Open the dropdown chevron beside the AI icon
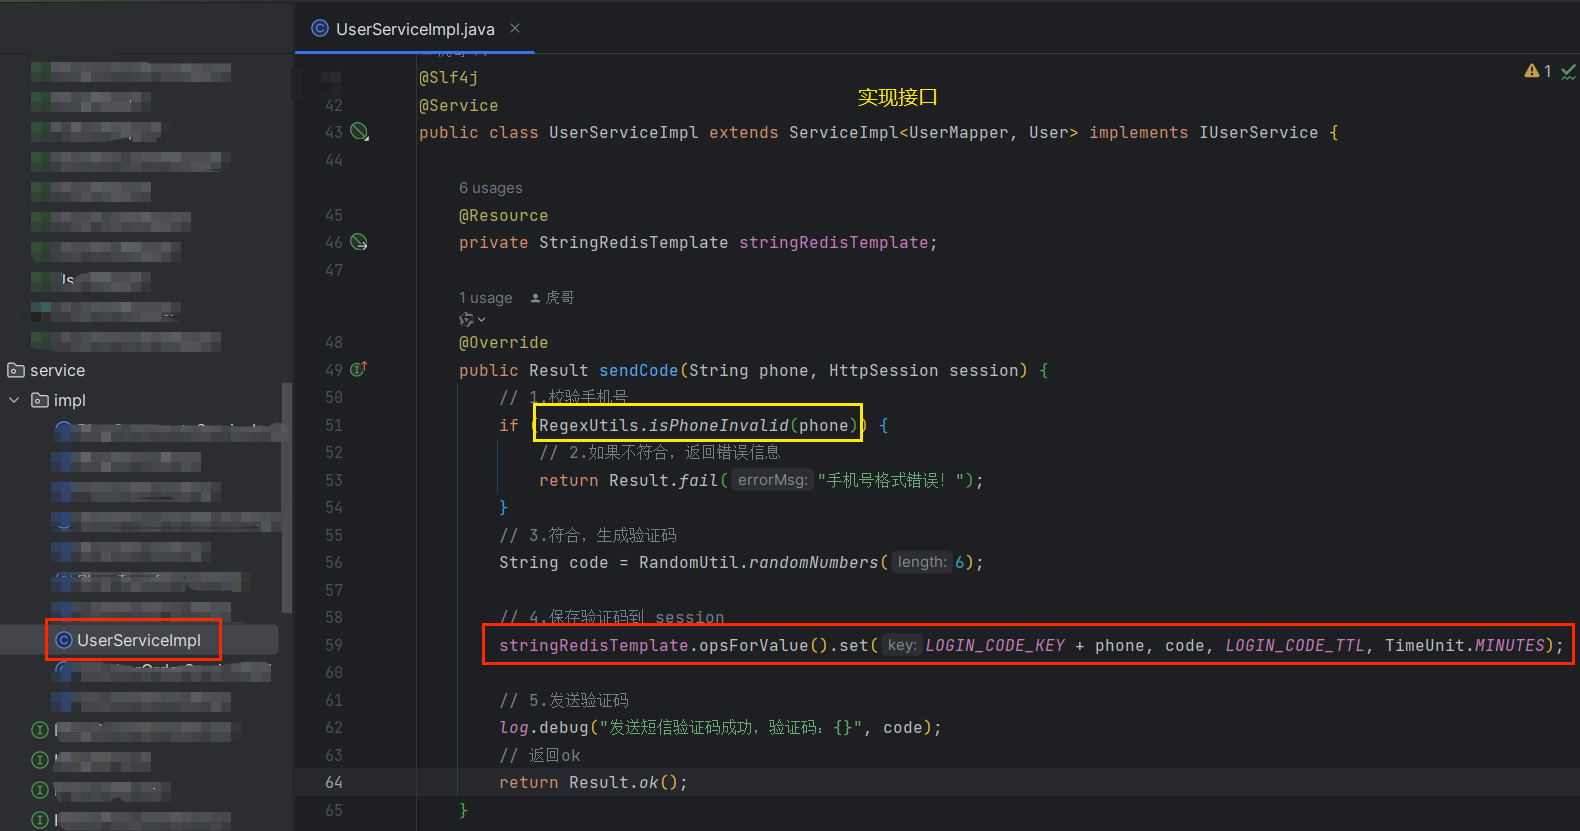Viewport: 1580px width, 831px height. (x=482, y=320)
